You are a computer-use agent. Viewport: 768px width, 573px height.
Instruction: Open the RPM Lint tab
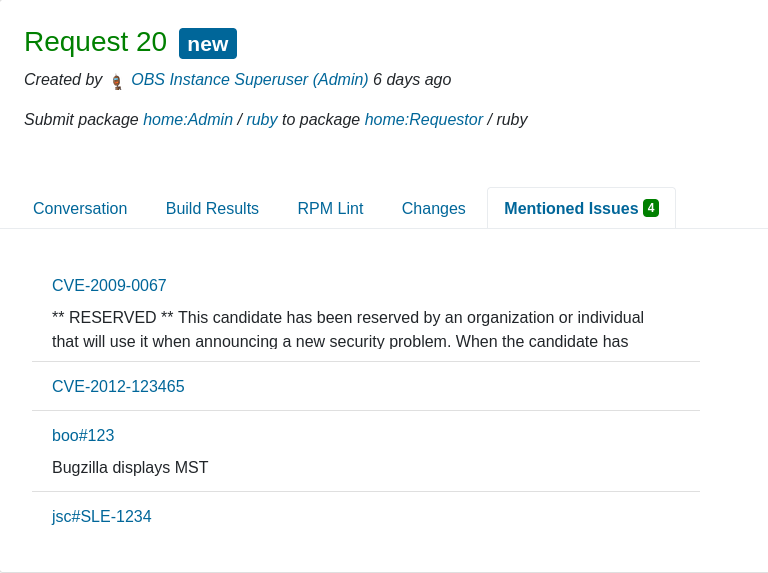click(330, 208)
